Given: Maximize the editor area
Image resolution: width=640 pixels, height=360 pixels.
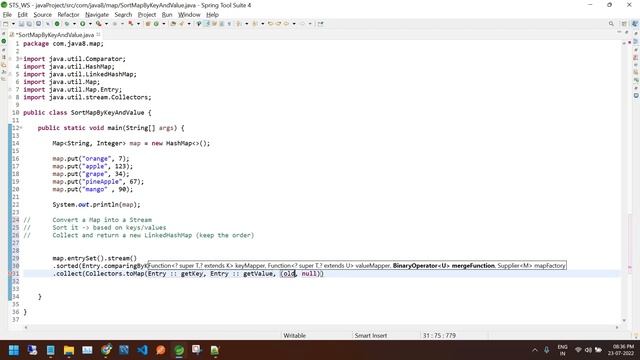Looking at the screenshot, I should [x=627, y=32].
